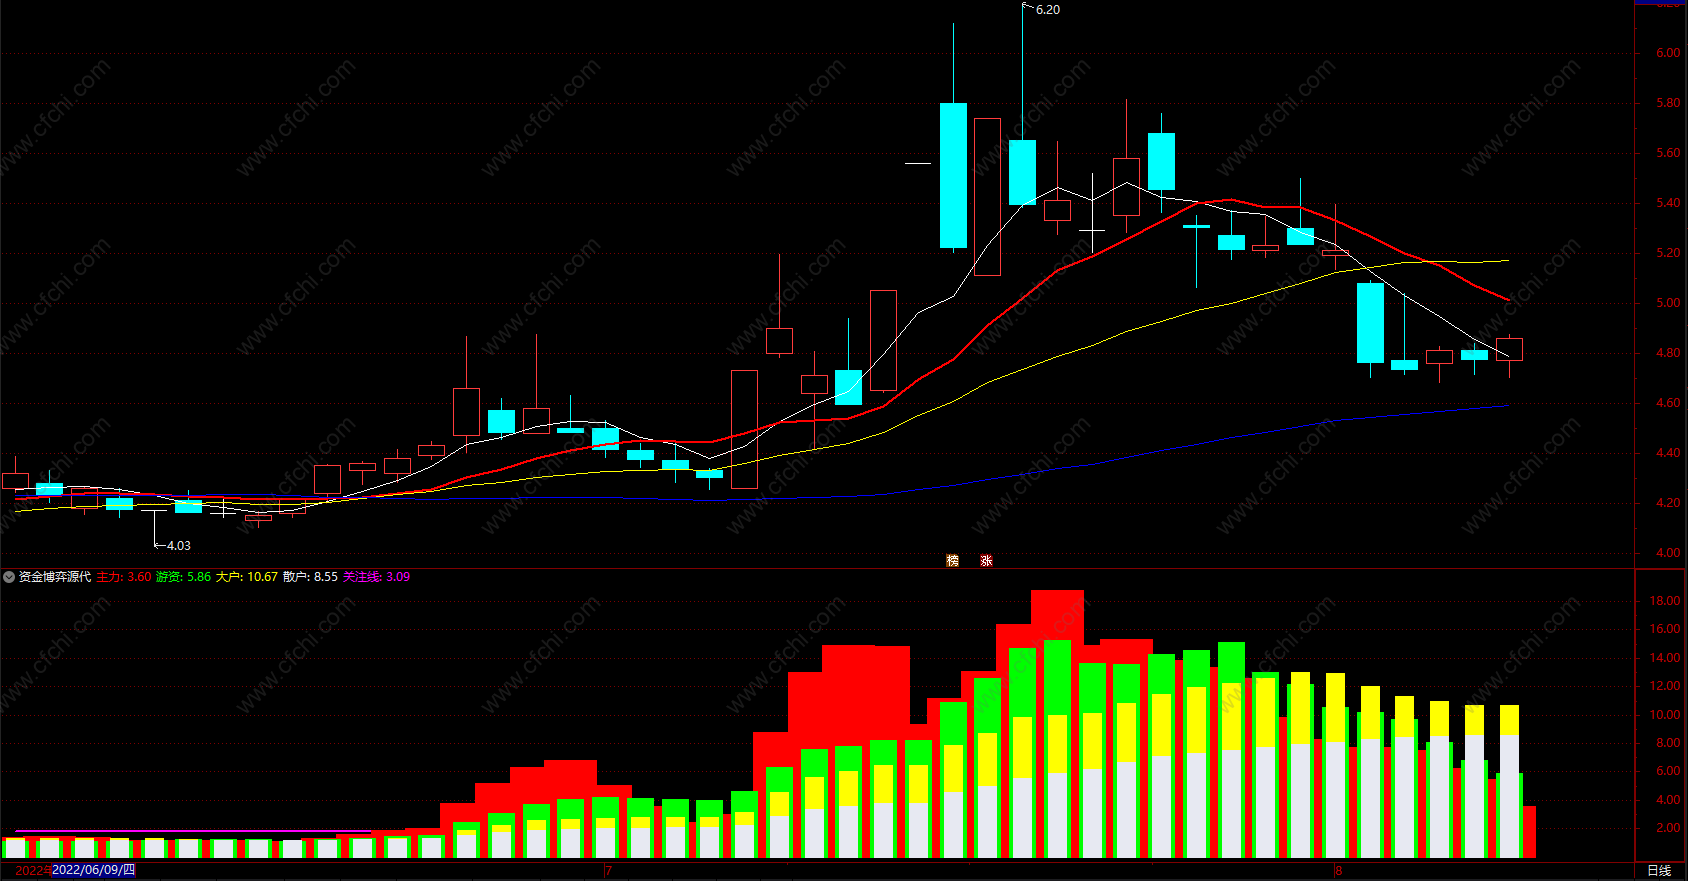Click the 5.00 price axis value

[x=1668, y=303]
